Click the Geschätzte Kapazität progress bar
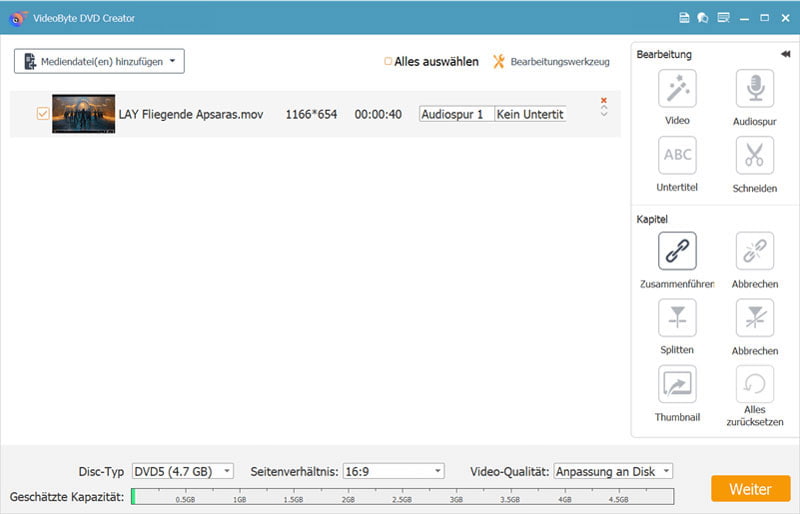 [x=402, y=497]
